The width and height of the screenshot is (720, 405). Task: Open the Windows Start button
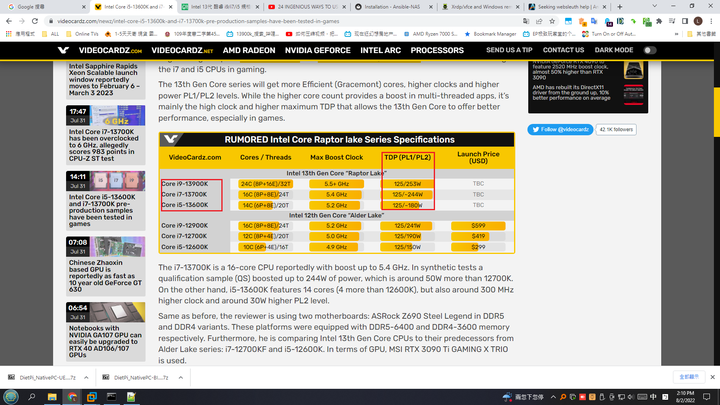tap(11, 397)
